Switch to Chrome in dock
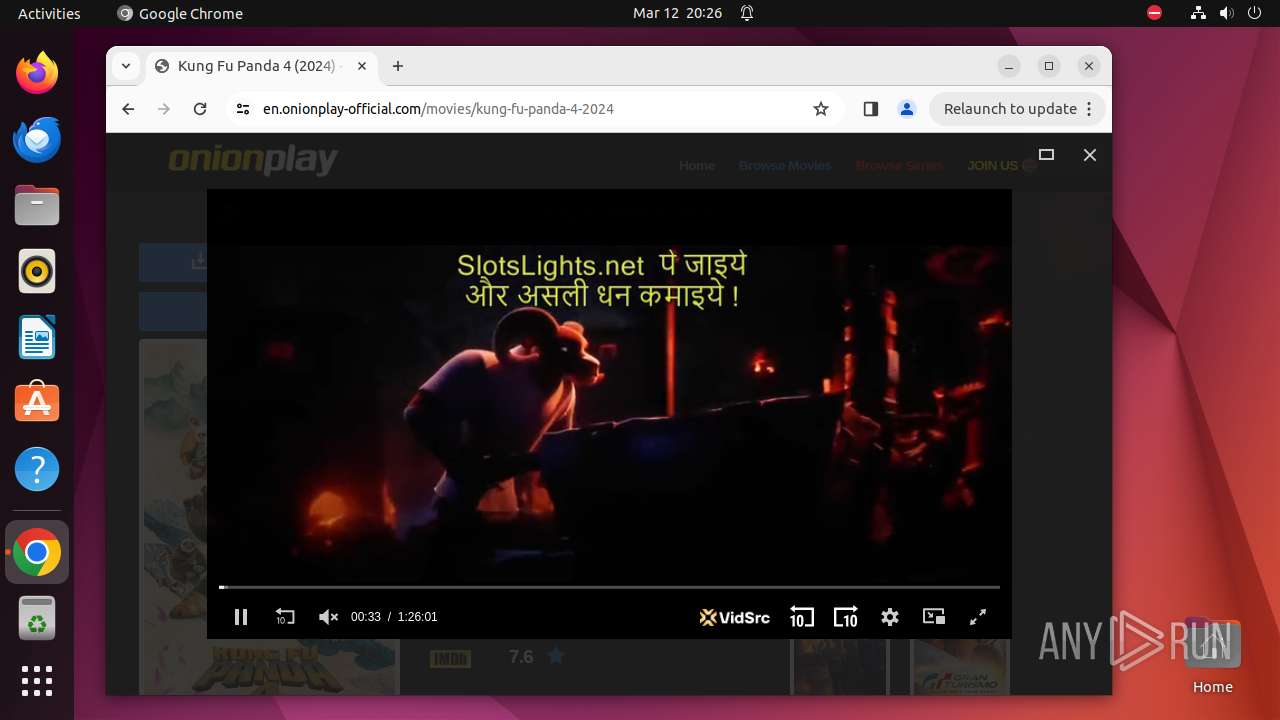Screen dimensions: 1280x720 [x=37, y=552]
